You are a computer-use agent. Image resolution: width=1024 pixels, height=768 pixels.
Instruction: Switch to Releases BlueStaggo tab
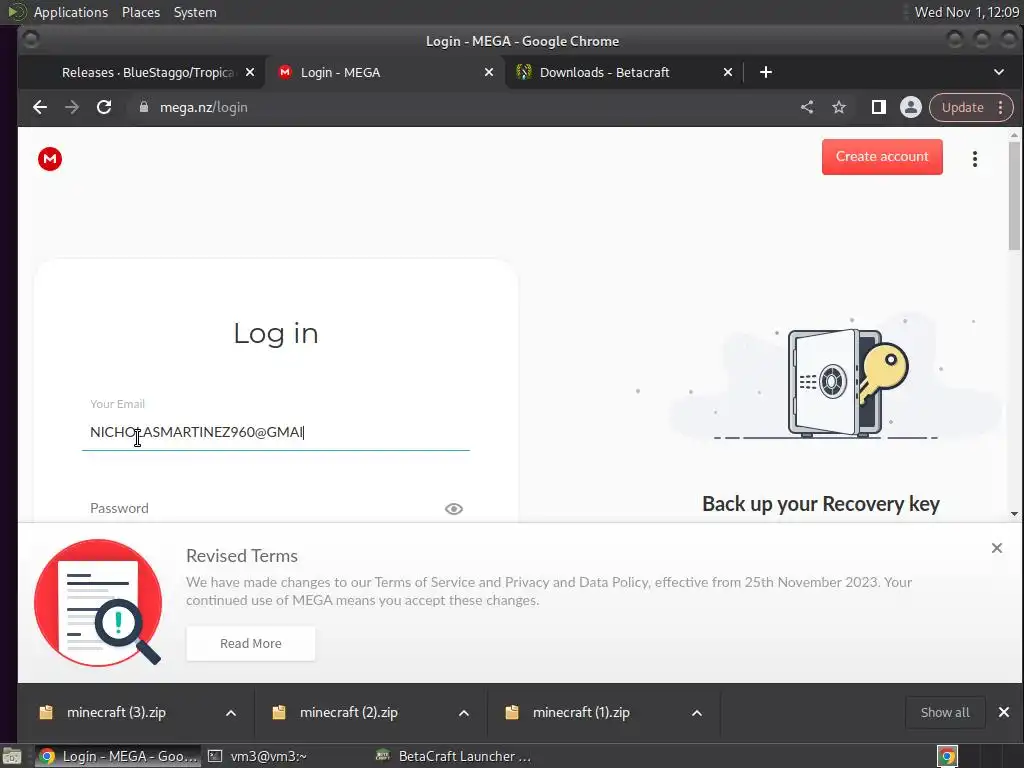[142, 72]
